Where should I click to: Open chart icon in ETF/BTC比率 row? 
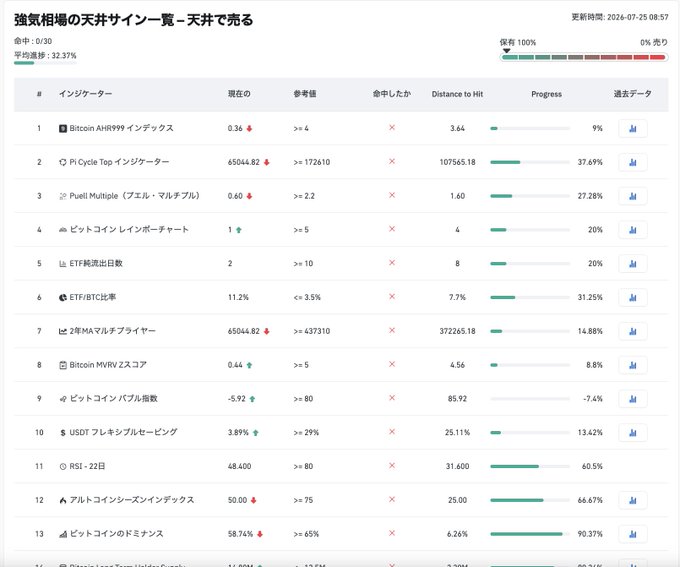(633, 298)
